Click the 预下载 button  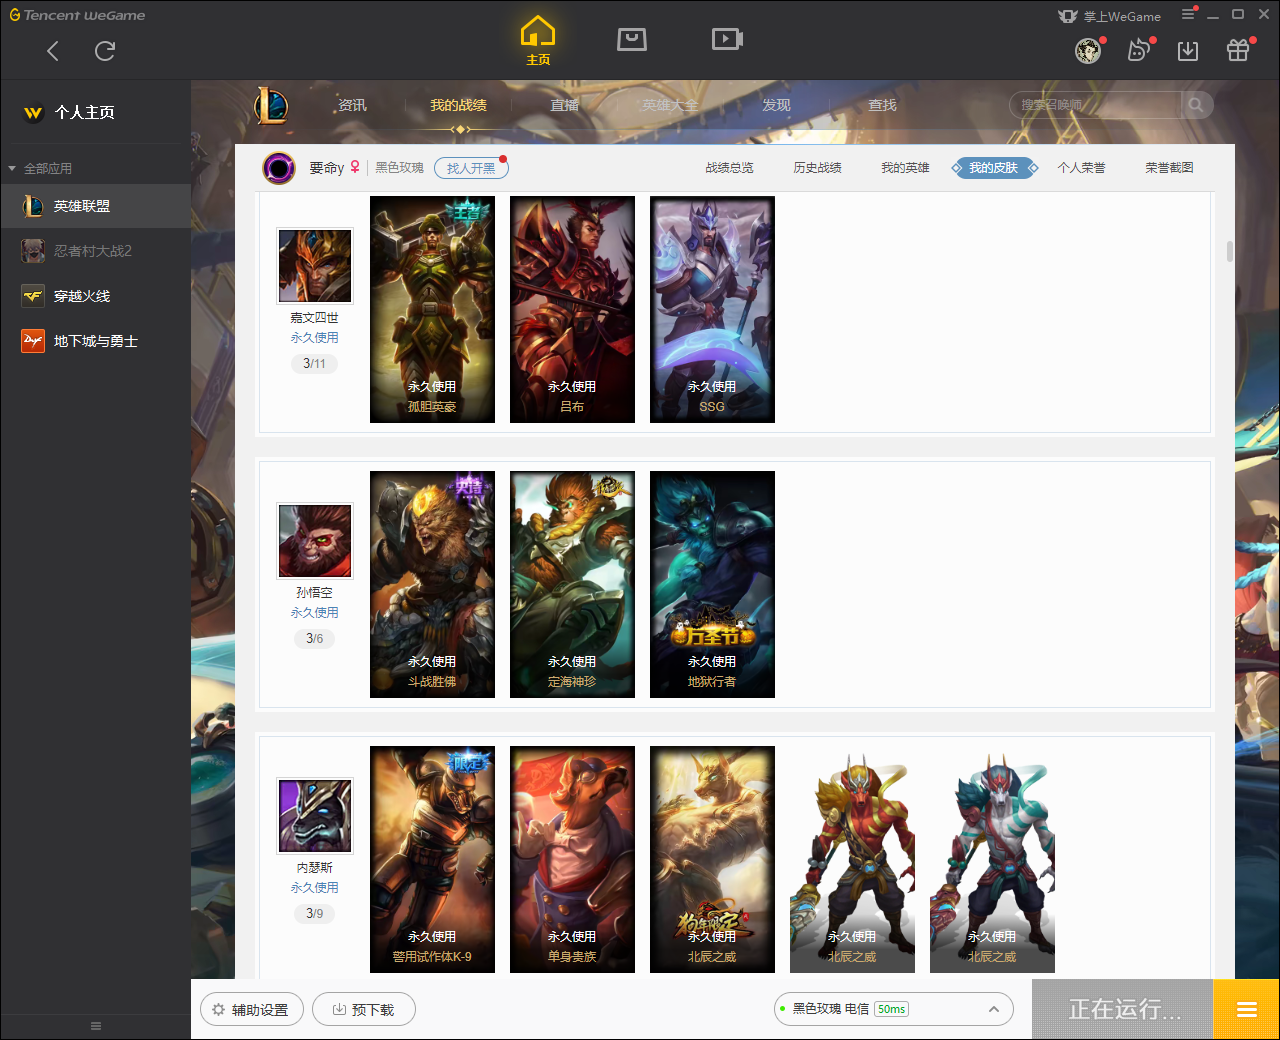pyautogui.click(x=363, y=1010)
